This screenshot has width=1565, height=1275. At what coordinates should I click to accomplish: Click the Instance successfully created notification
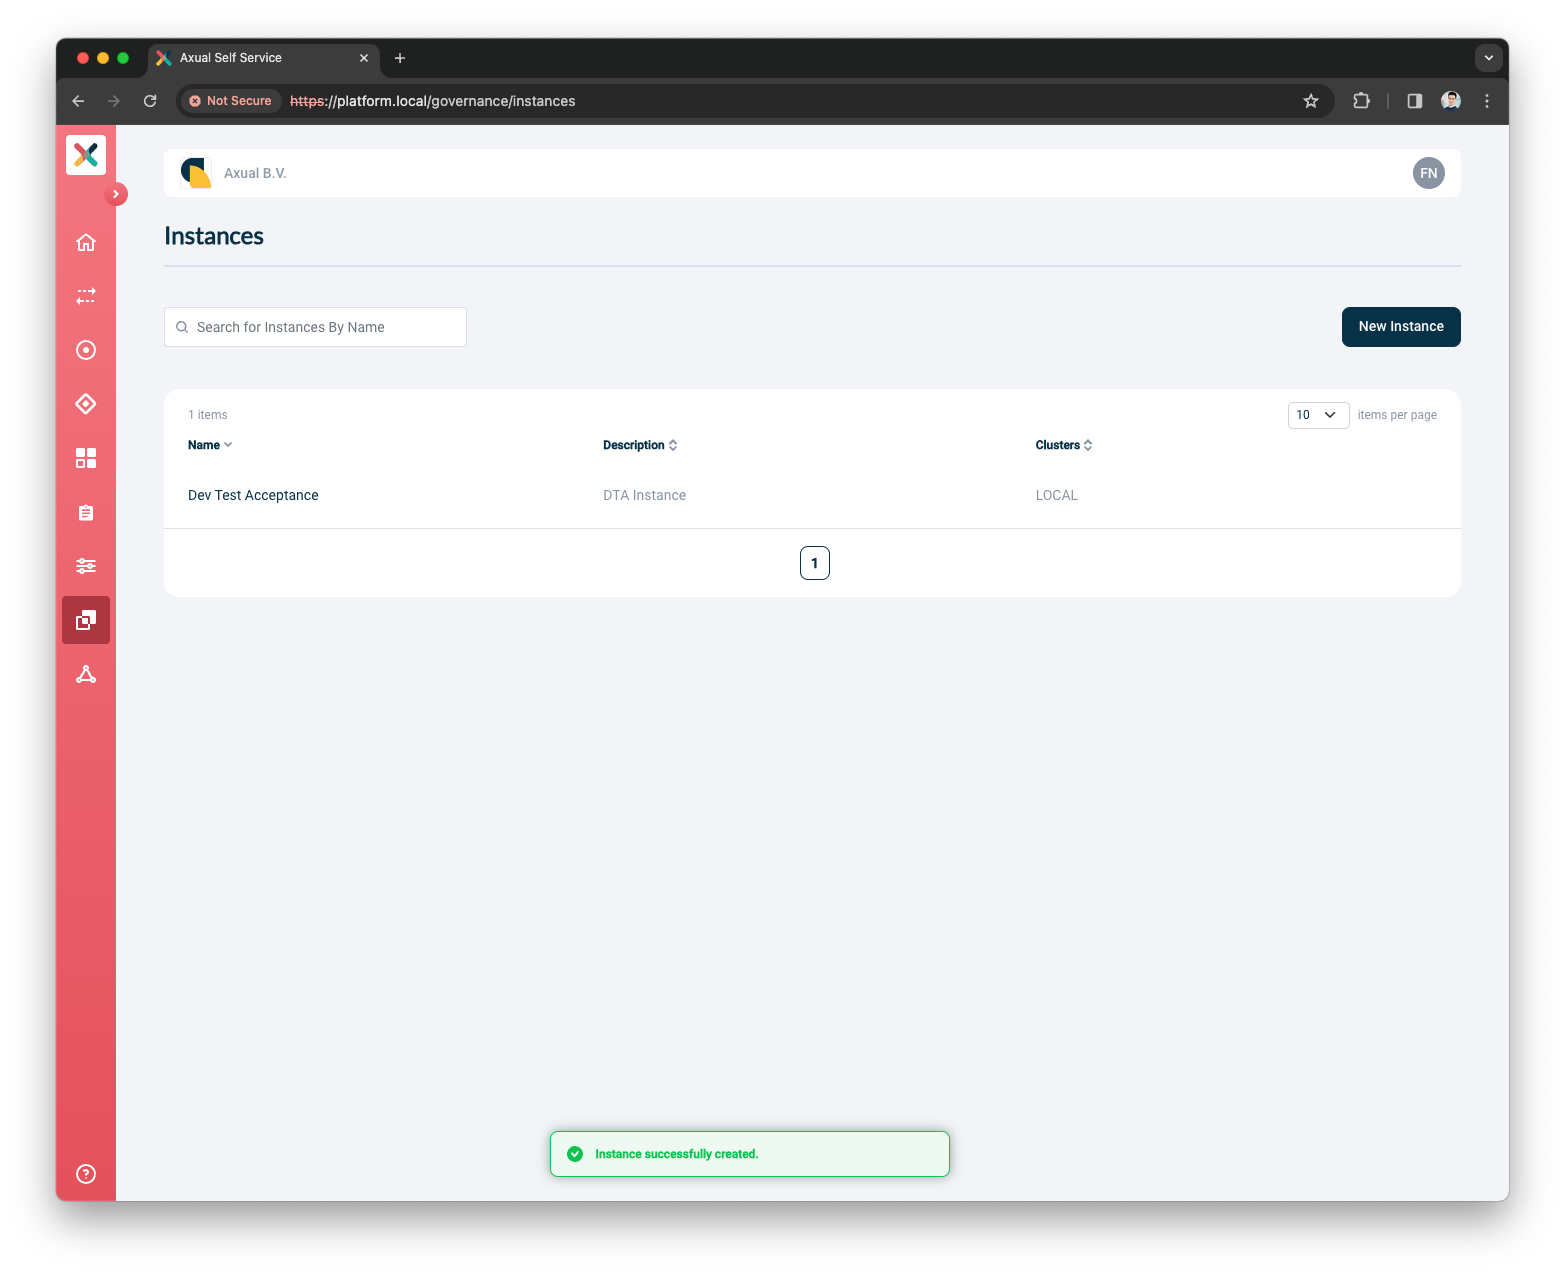coord(750,1154)
